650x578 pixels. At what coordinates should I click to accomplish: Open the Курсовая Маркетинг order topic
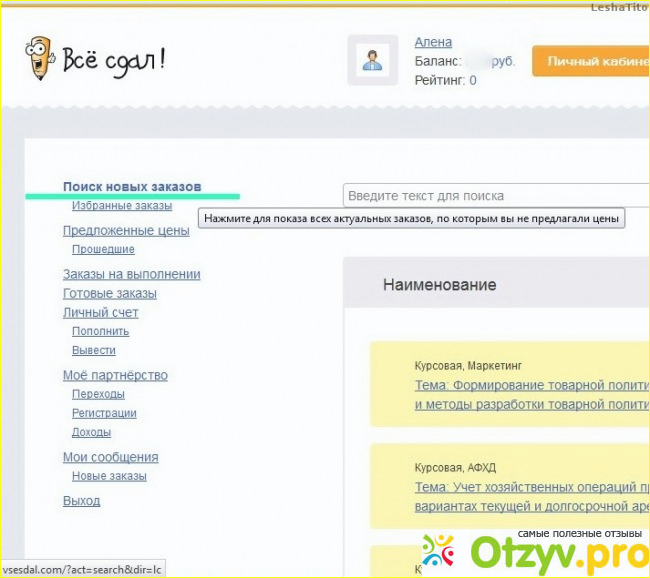click(531, 385)
